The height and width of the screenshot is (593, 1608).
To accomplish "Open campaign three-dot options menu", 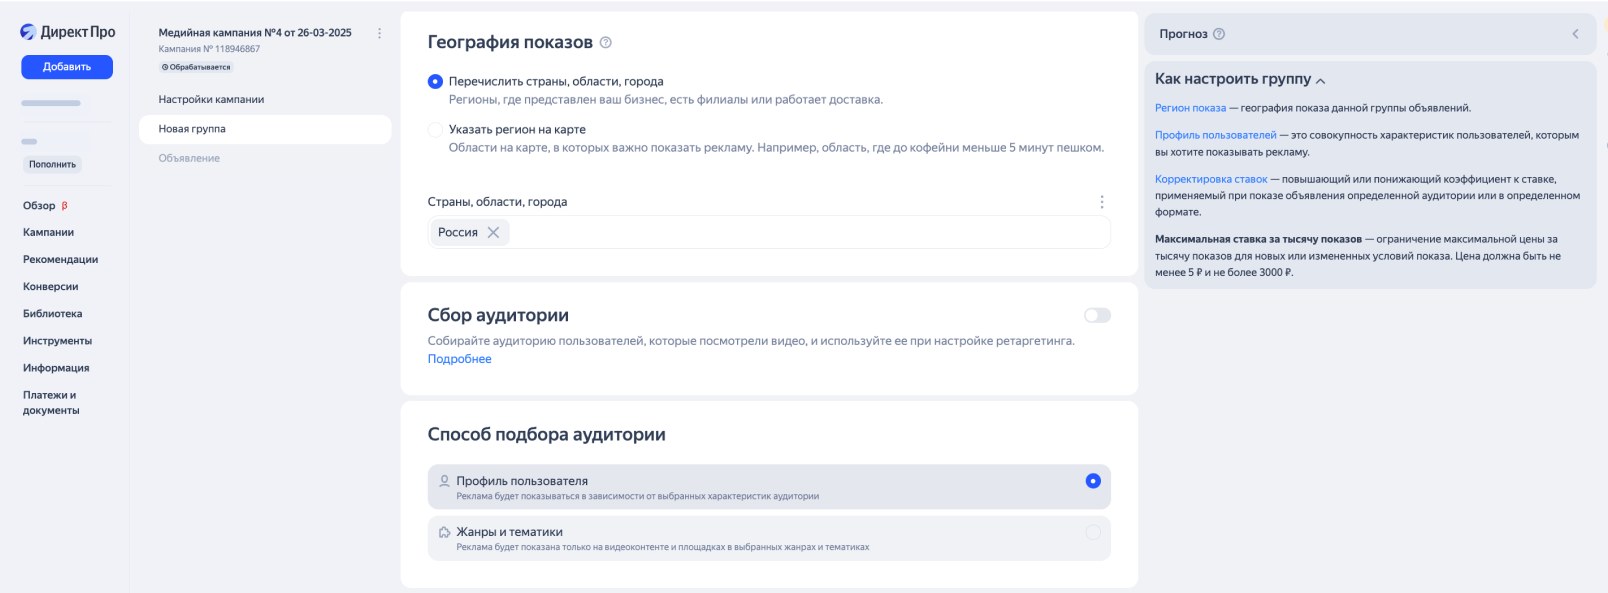I will point(379,33).
